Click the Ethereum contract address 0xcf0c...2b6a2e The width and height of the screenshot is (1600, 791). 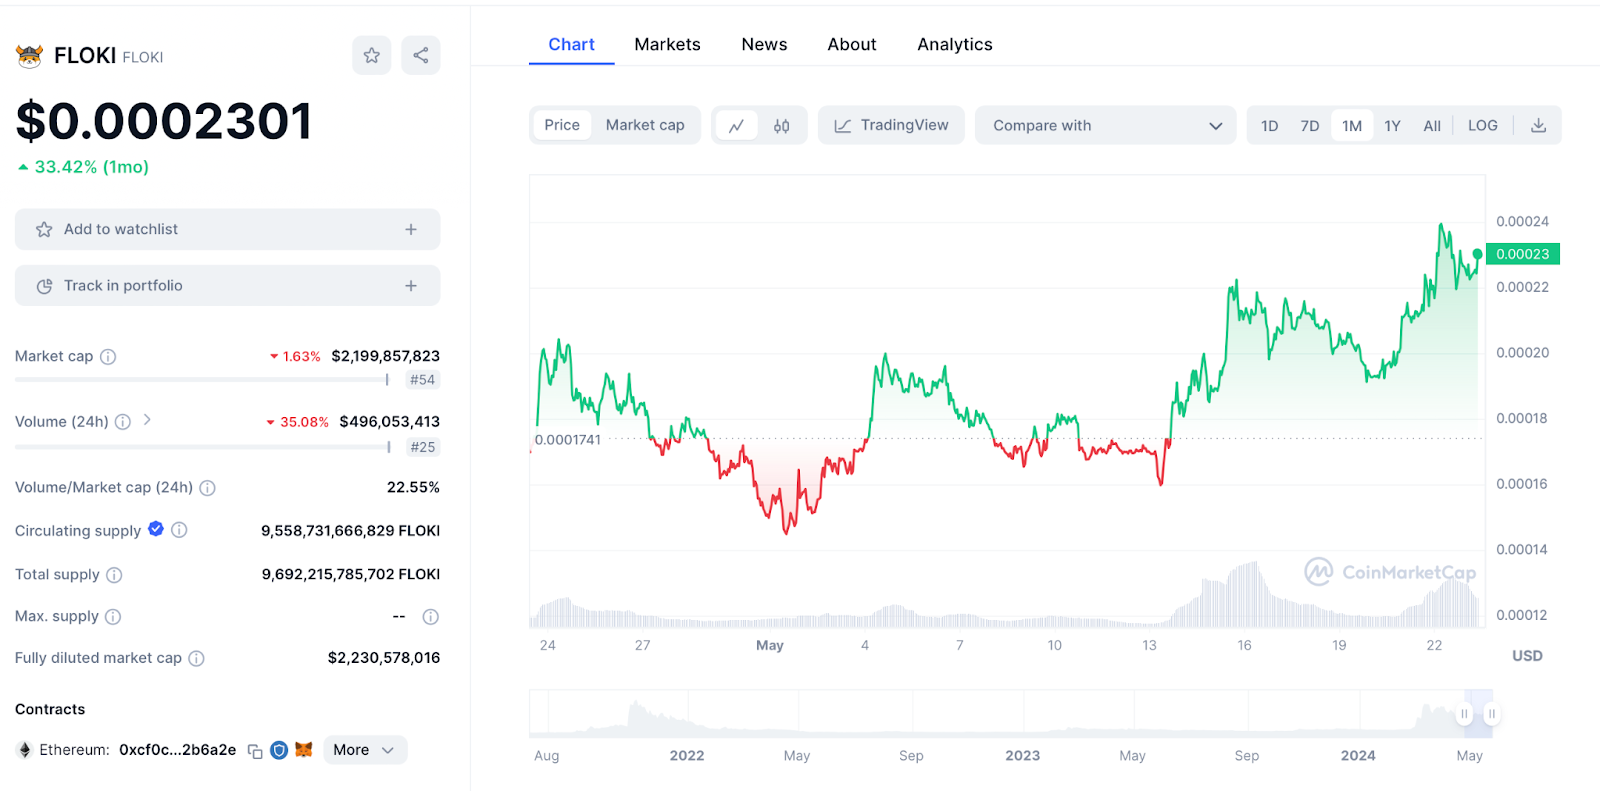click(178, 750)
